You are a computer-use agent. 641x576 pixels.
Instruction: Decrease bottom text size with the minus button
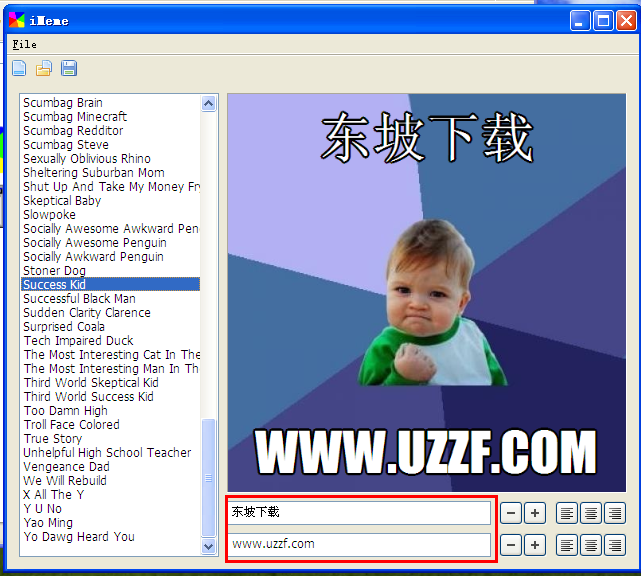[511, 545]
